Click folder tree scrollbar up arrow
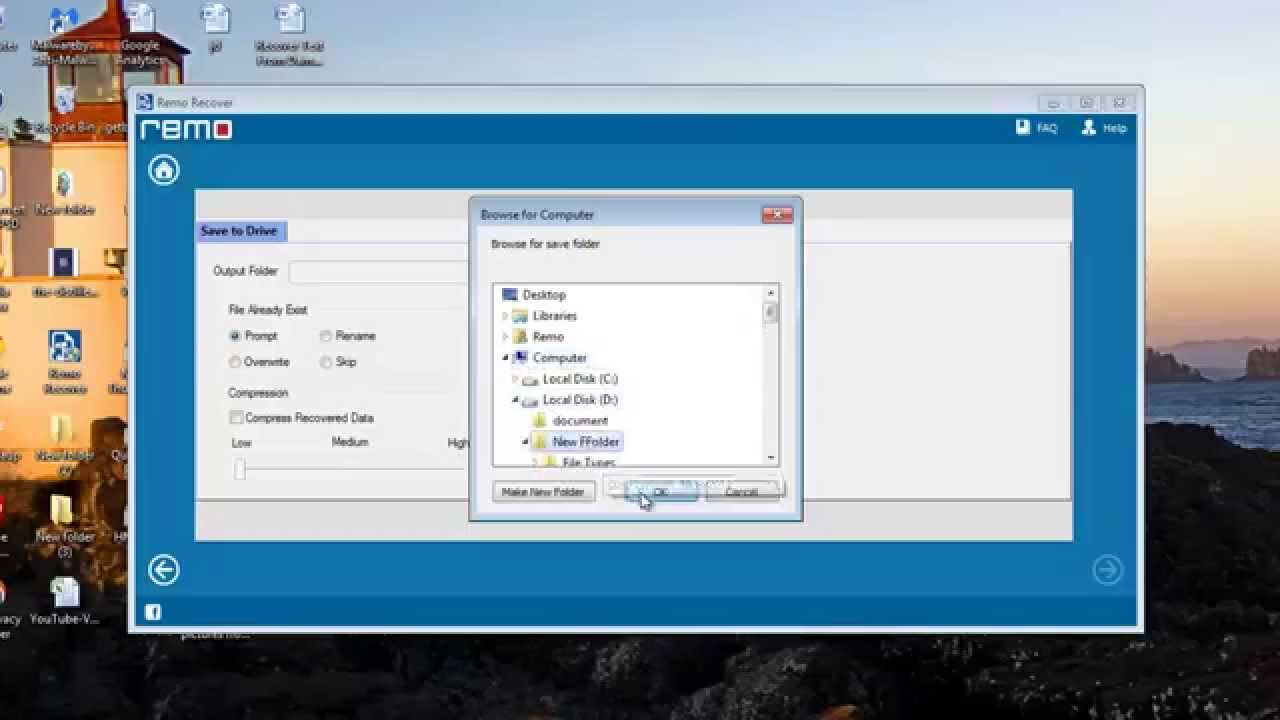The width and height of the screenshot is (1280, 720). (770, 293)
